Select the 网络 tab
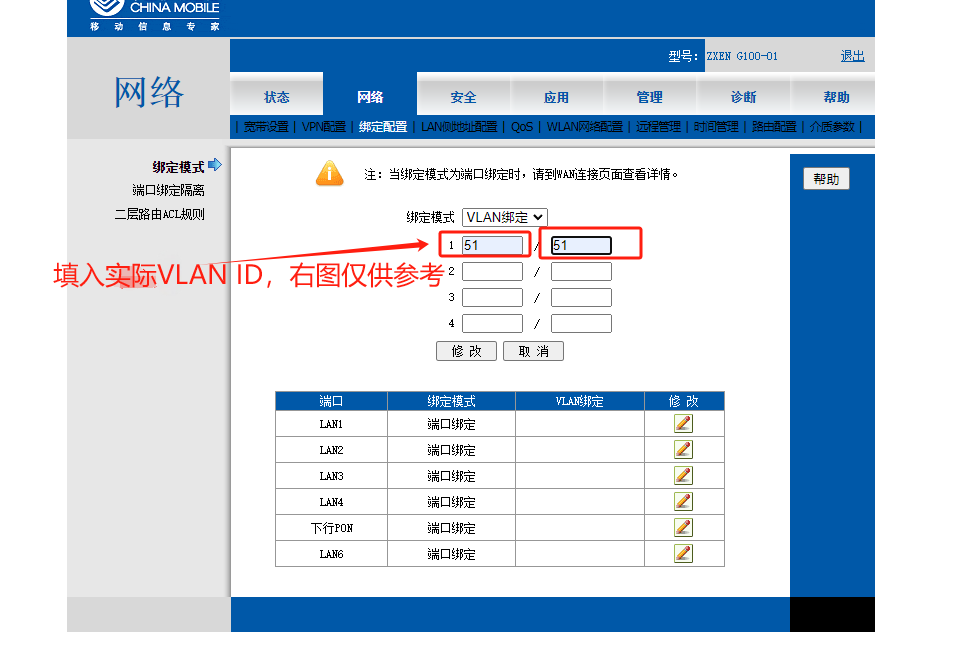Image resolution: width=957 pixels, height=656 pixels. (370, 97)
